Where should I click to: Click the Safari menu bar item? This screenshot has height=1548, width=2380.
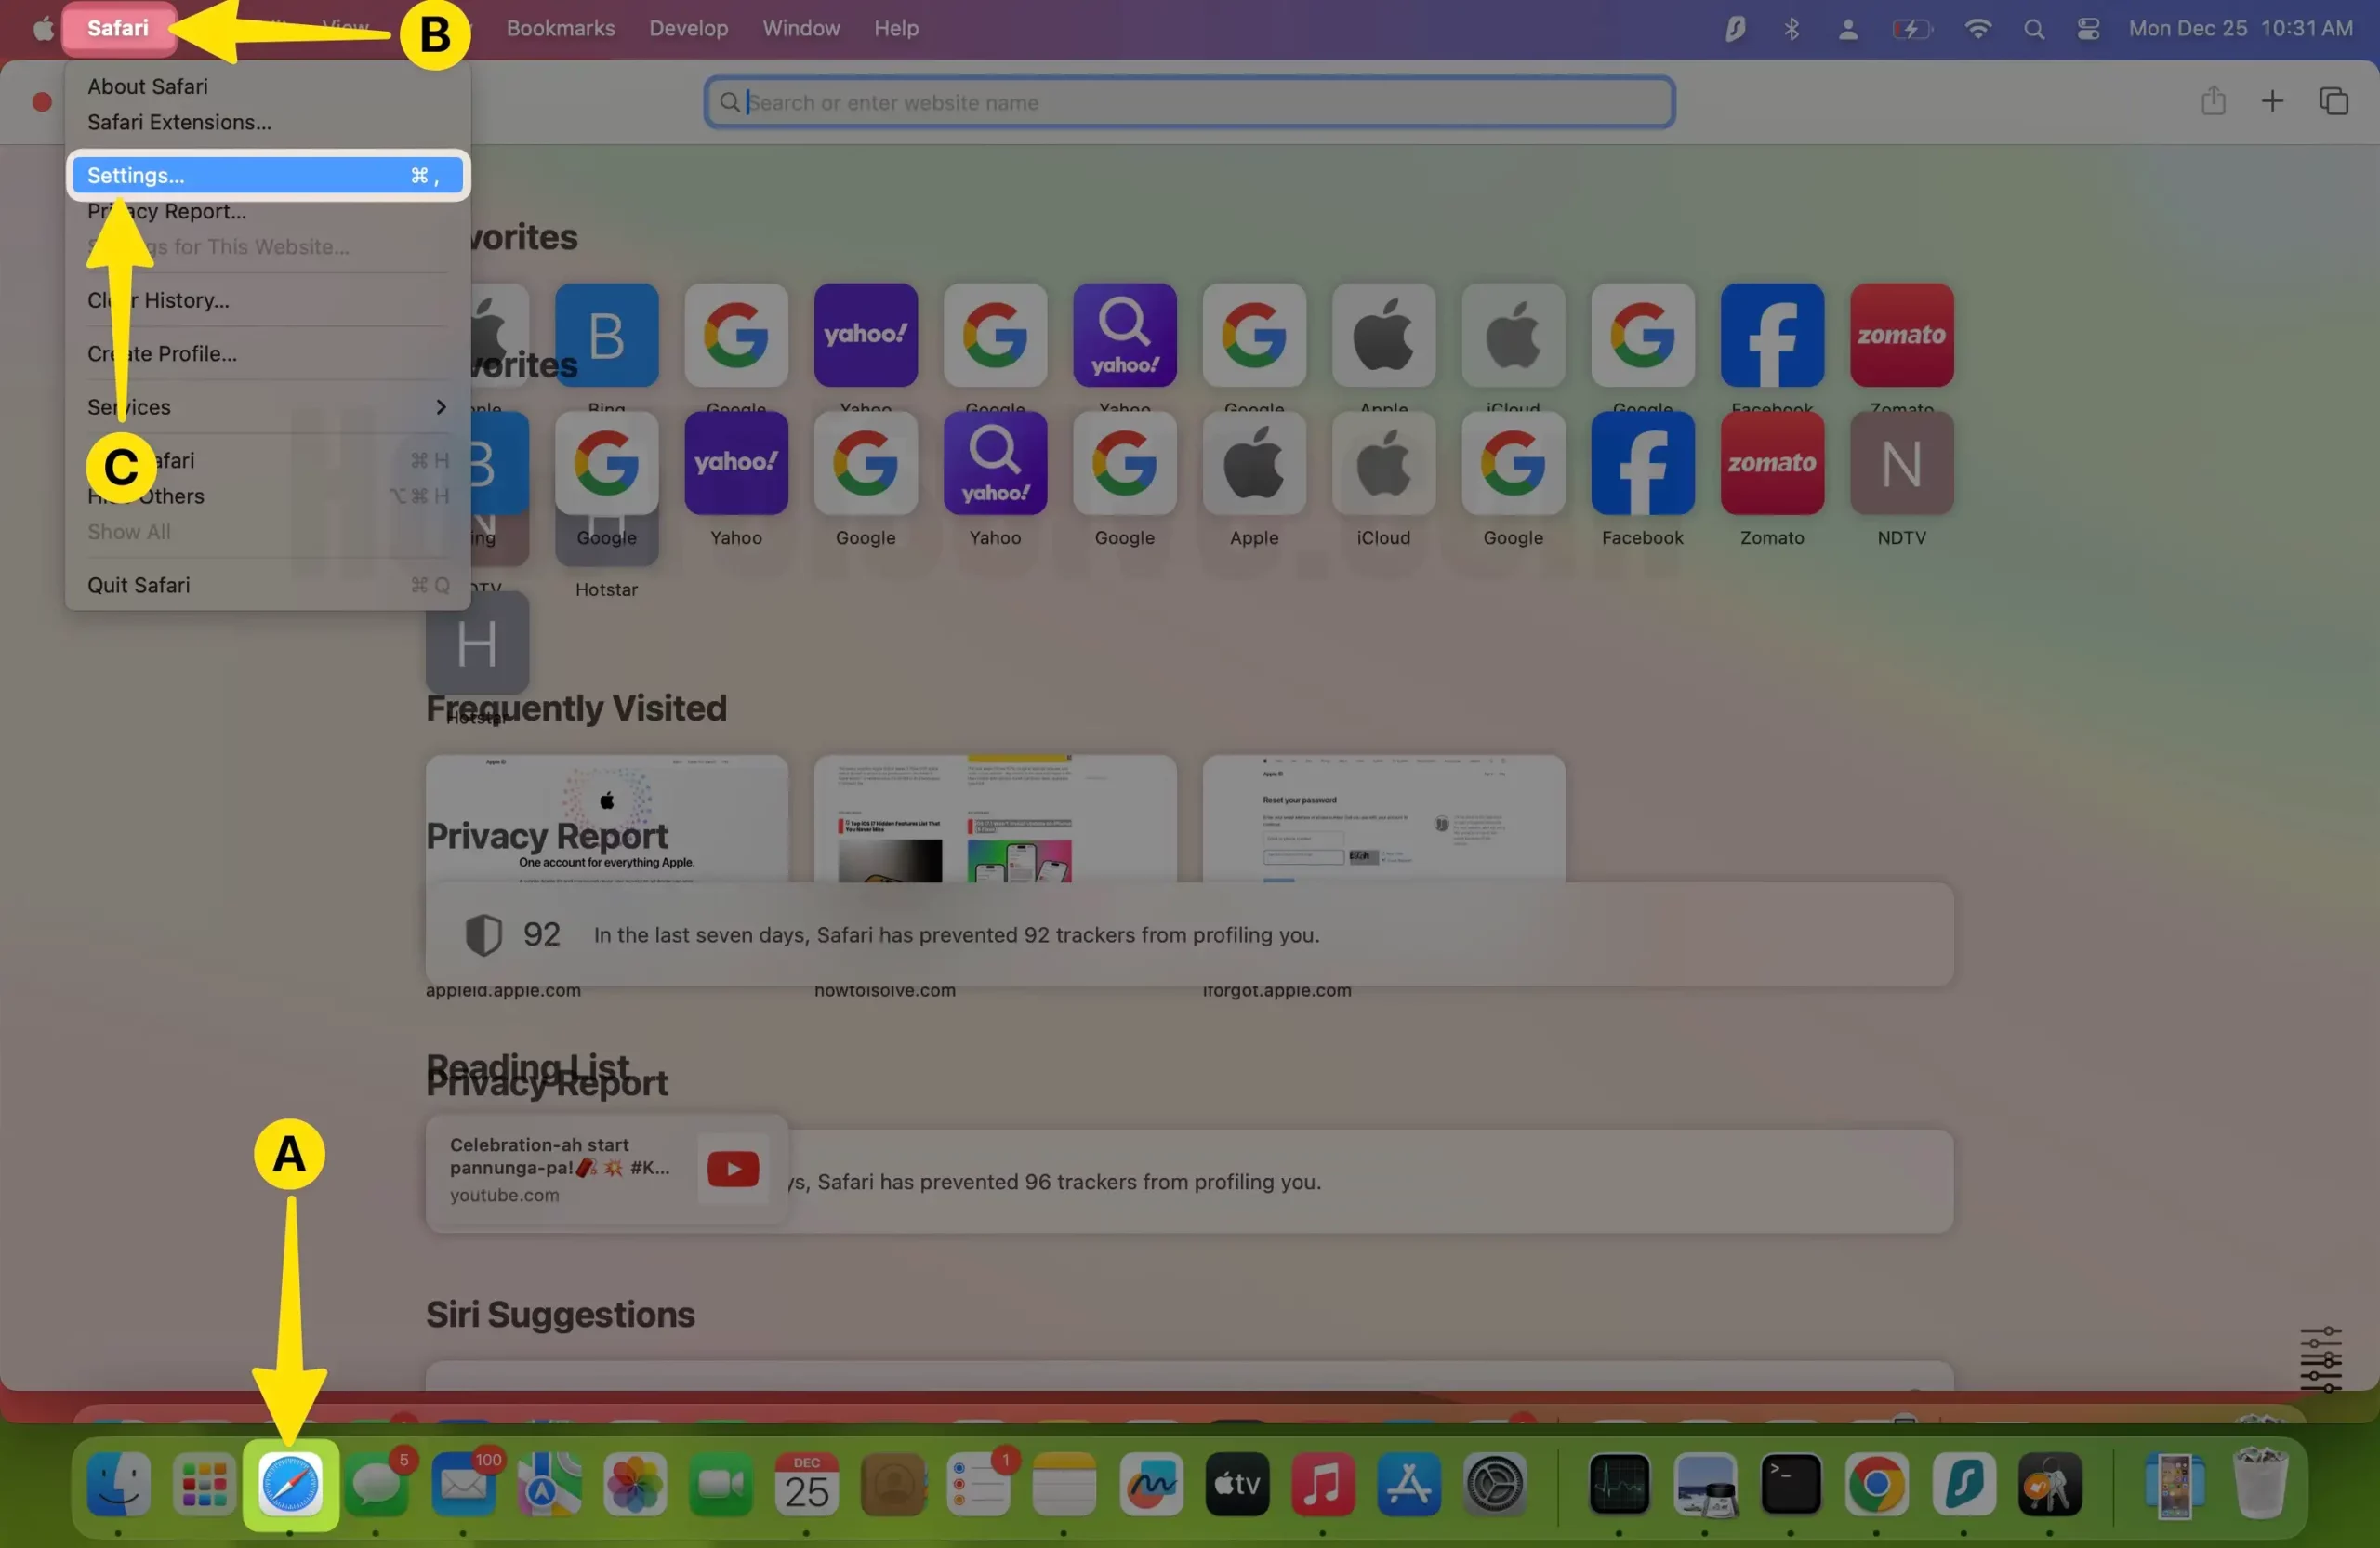[118, 28]
